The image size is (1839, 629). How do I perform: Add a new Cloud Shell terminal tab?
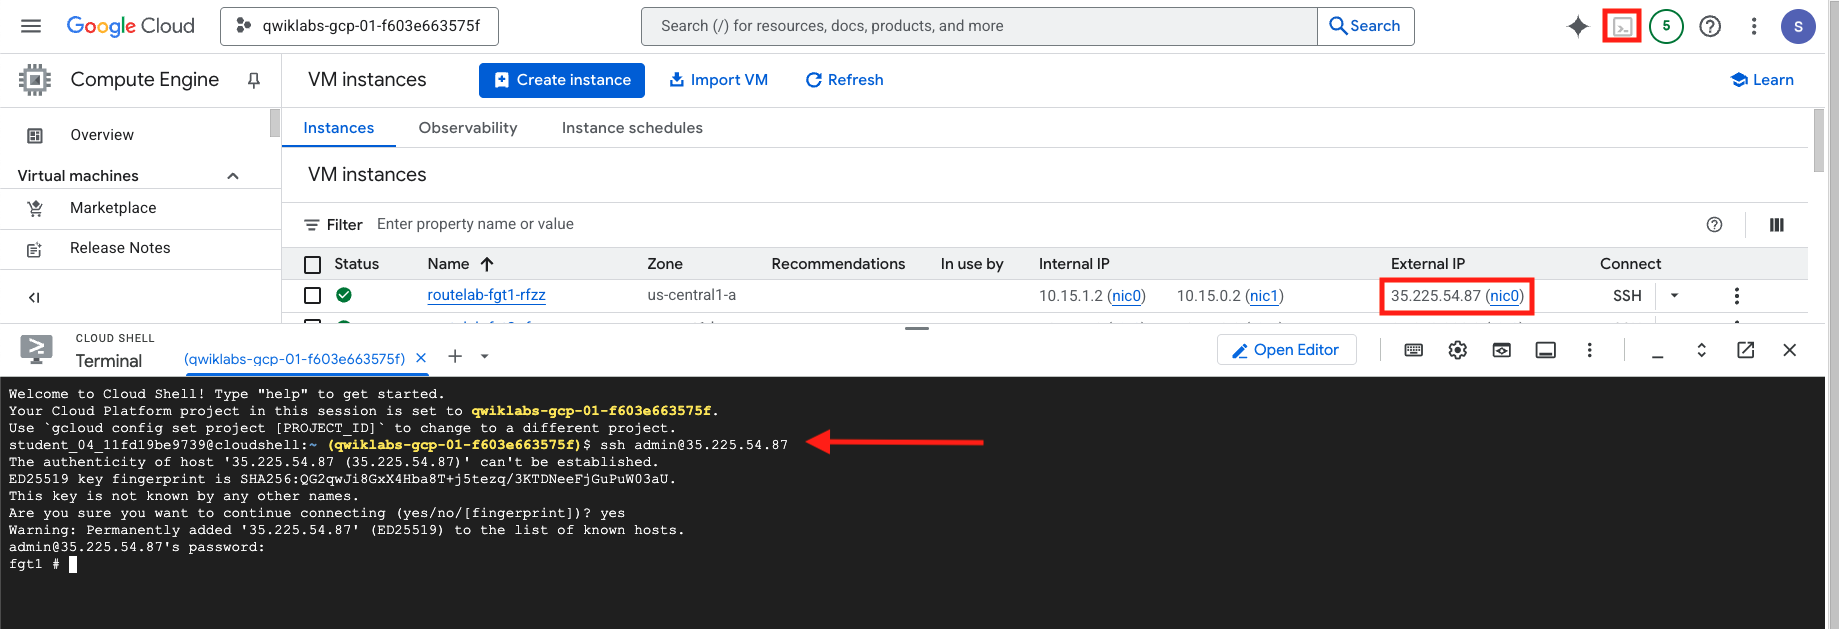[x=455, y=357]
